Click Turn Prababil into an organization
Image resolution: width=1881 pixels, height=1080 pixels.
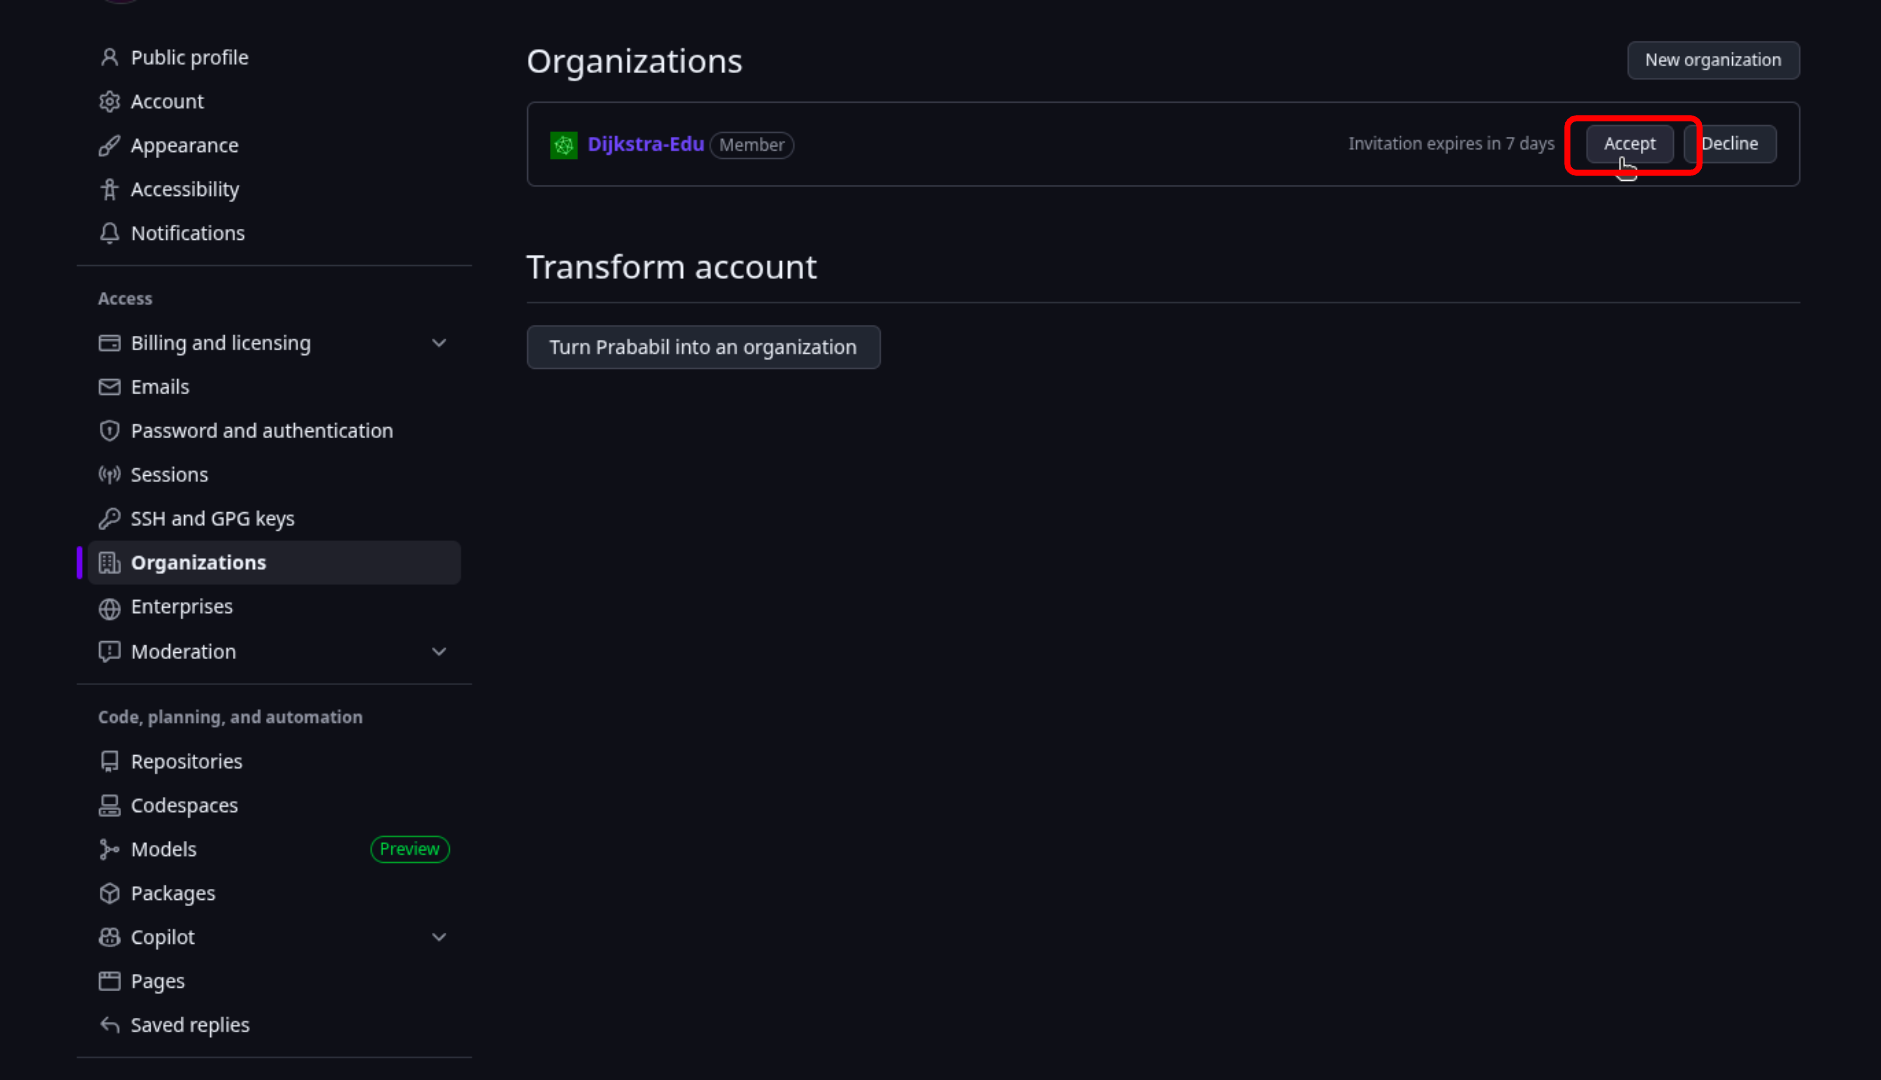tap(703, 347)
